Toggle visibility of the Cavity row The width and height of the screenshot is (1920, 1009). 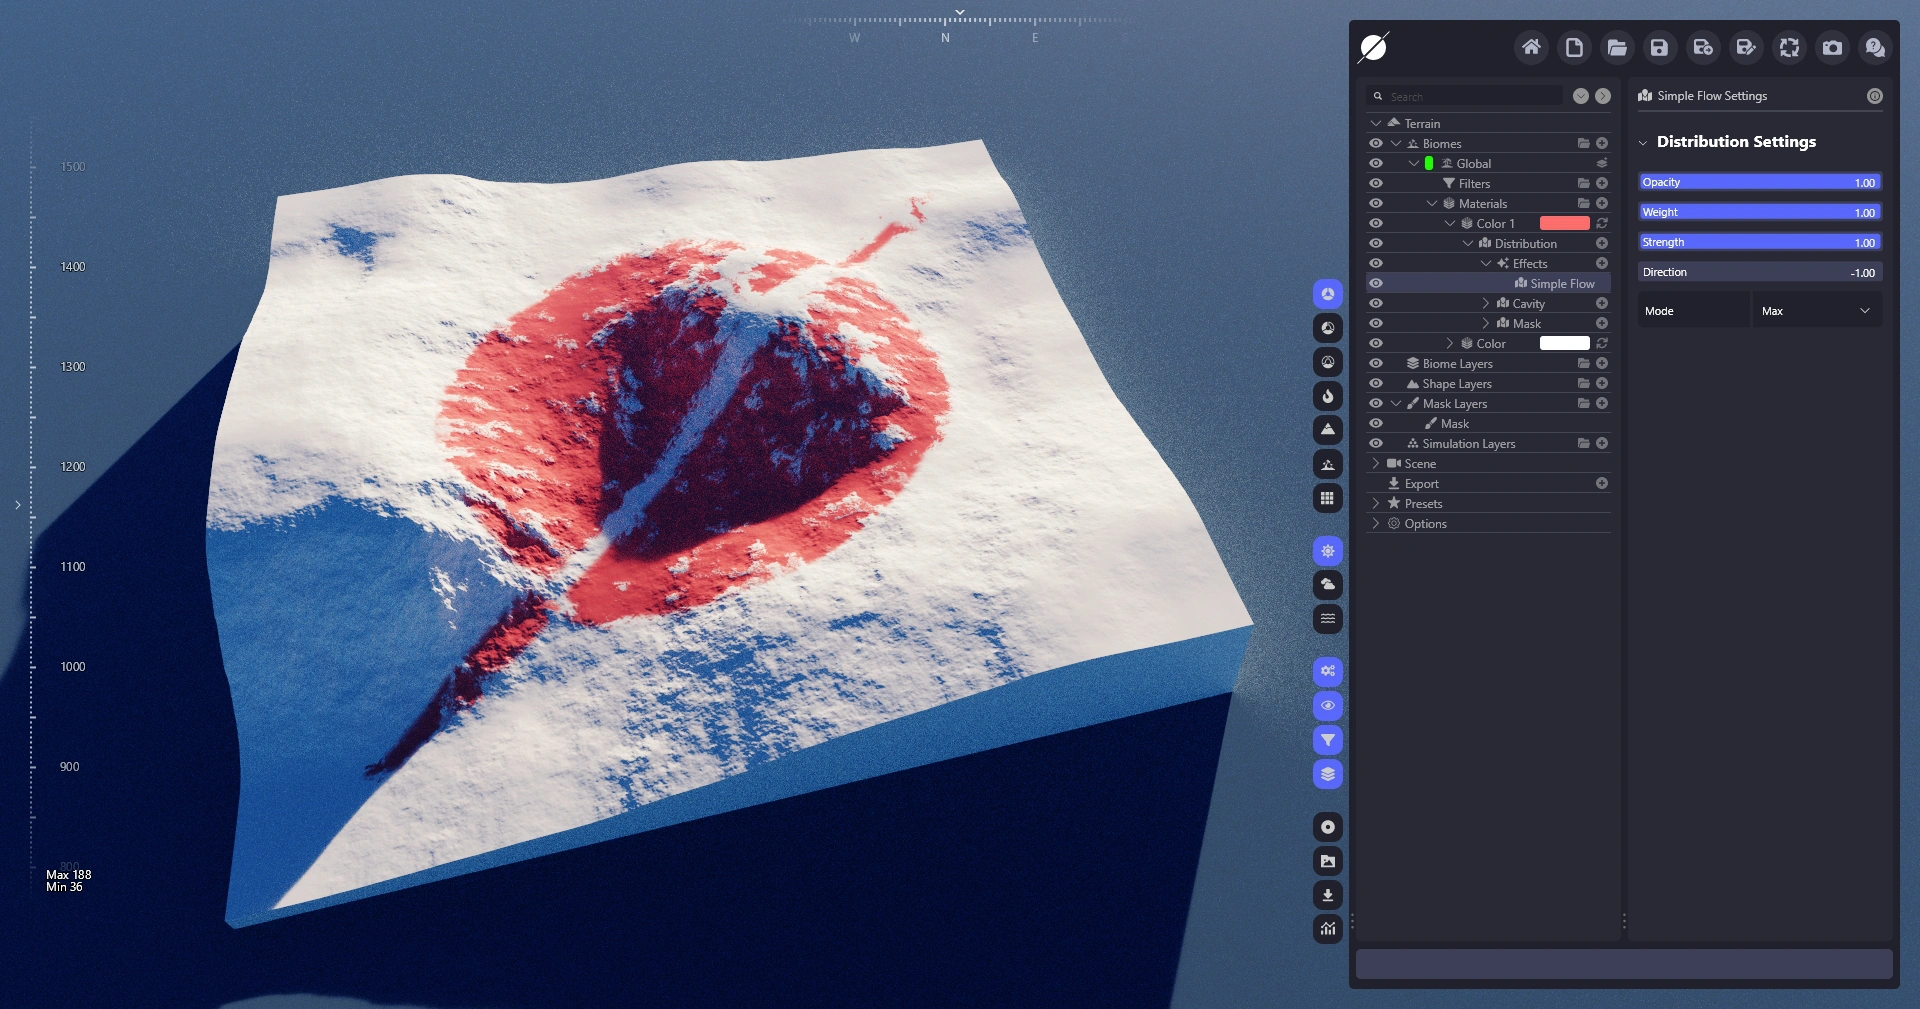coord(1376,303)
